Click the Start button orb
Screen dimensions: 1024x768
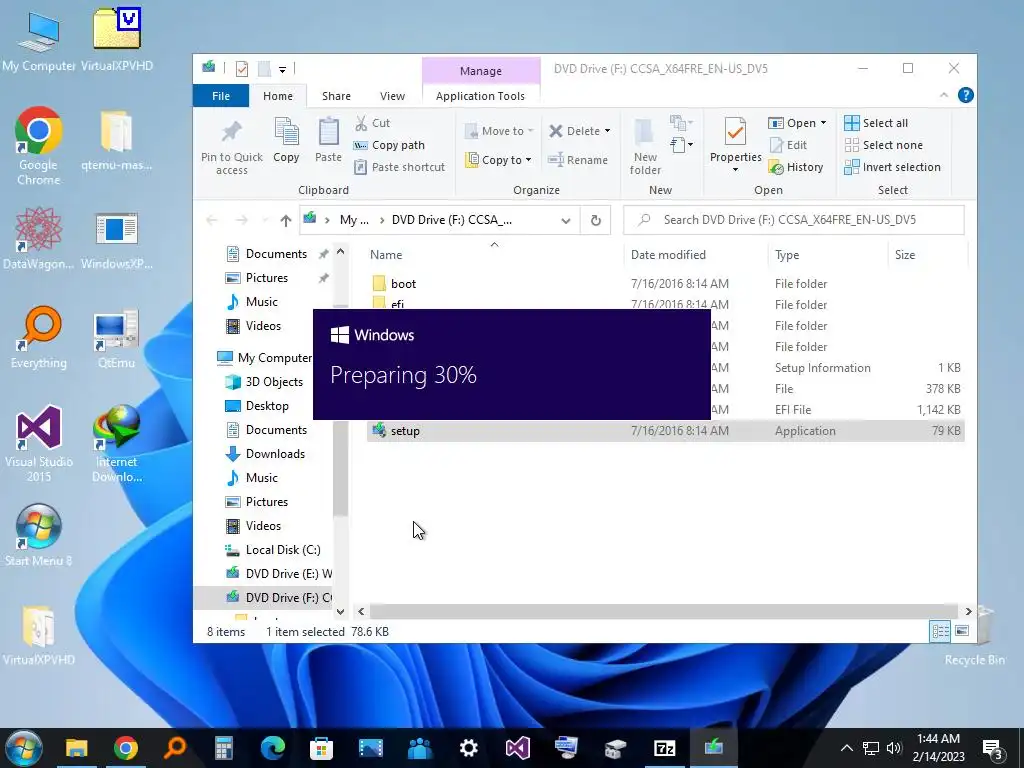tap(24, 748)
